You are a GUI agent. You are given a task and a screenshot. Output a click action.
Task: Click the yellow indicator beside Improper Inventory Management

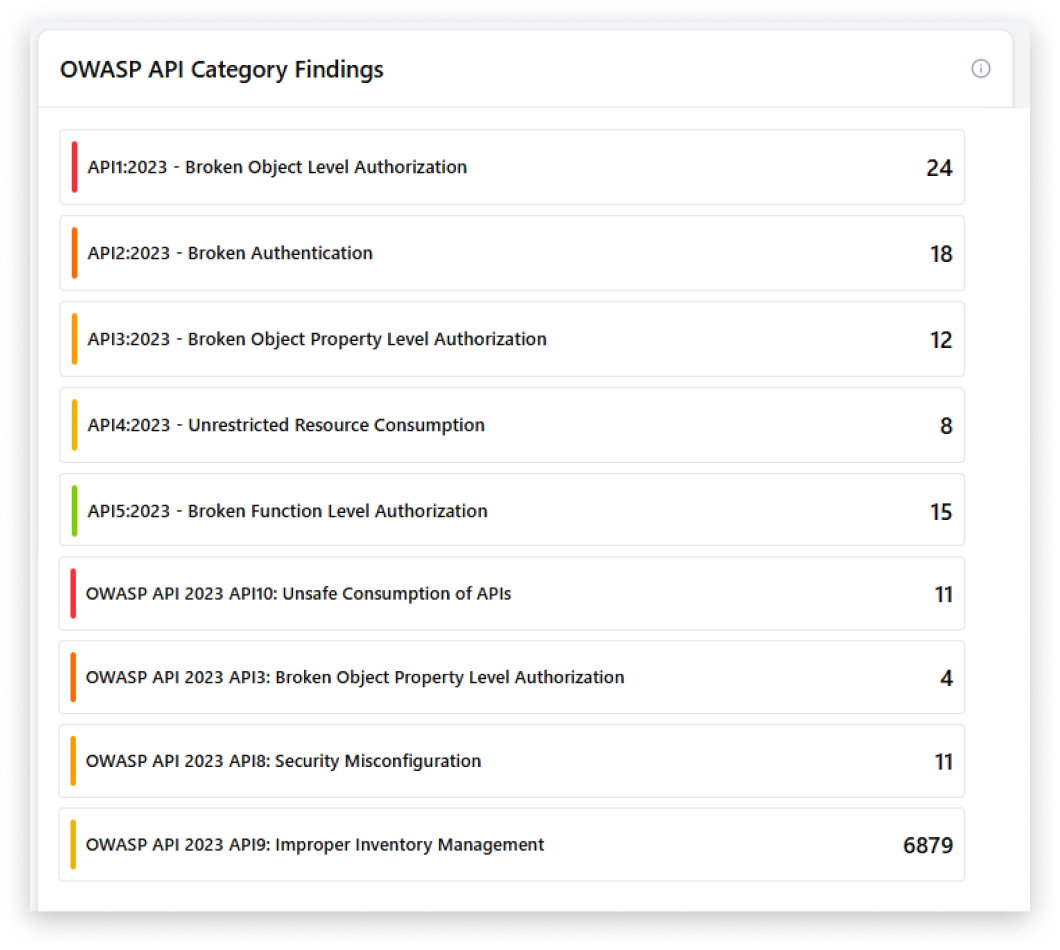(72, 844)
